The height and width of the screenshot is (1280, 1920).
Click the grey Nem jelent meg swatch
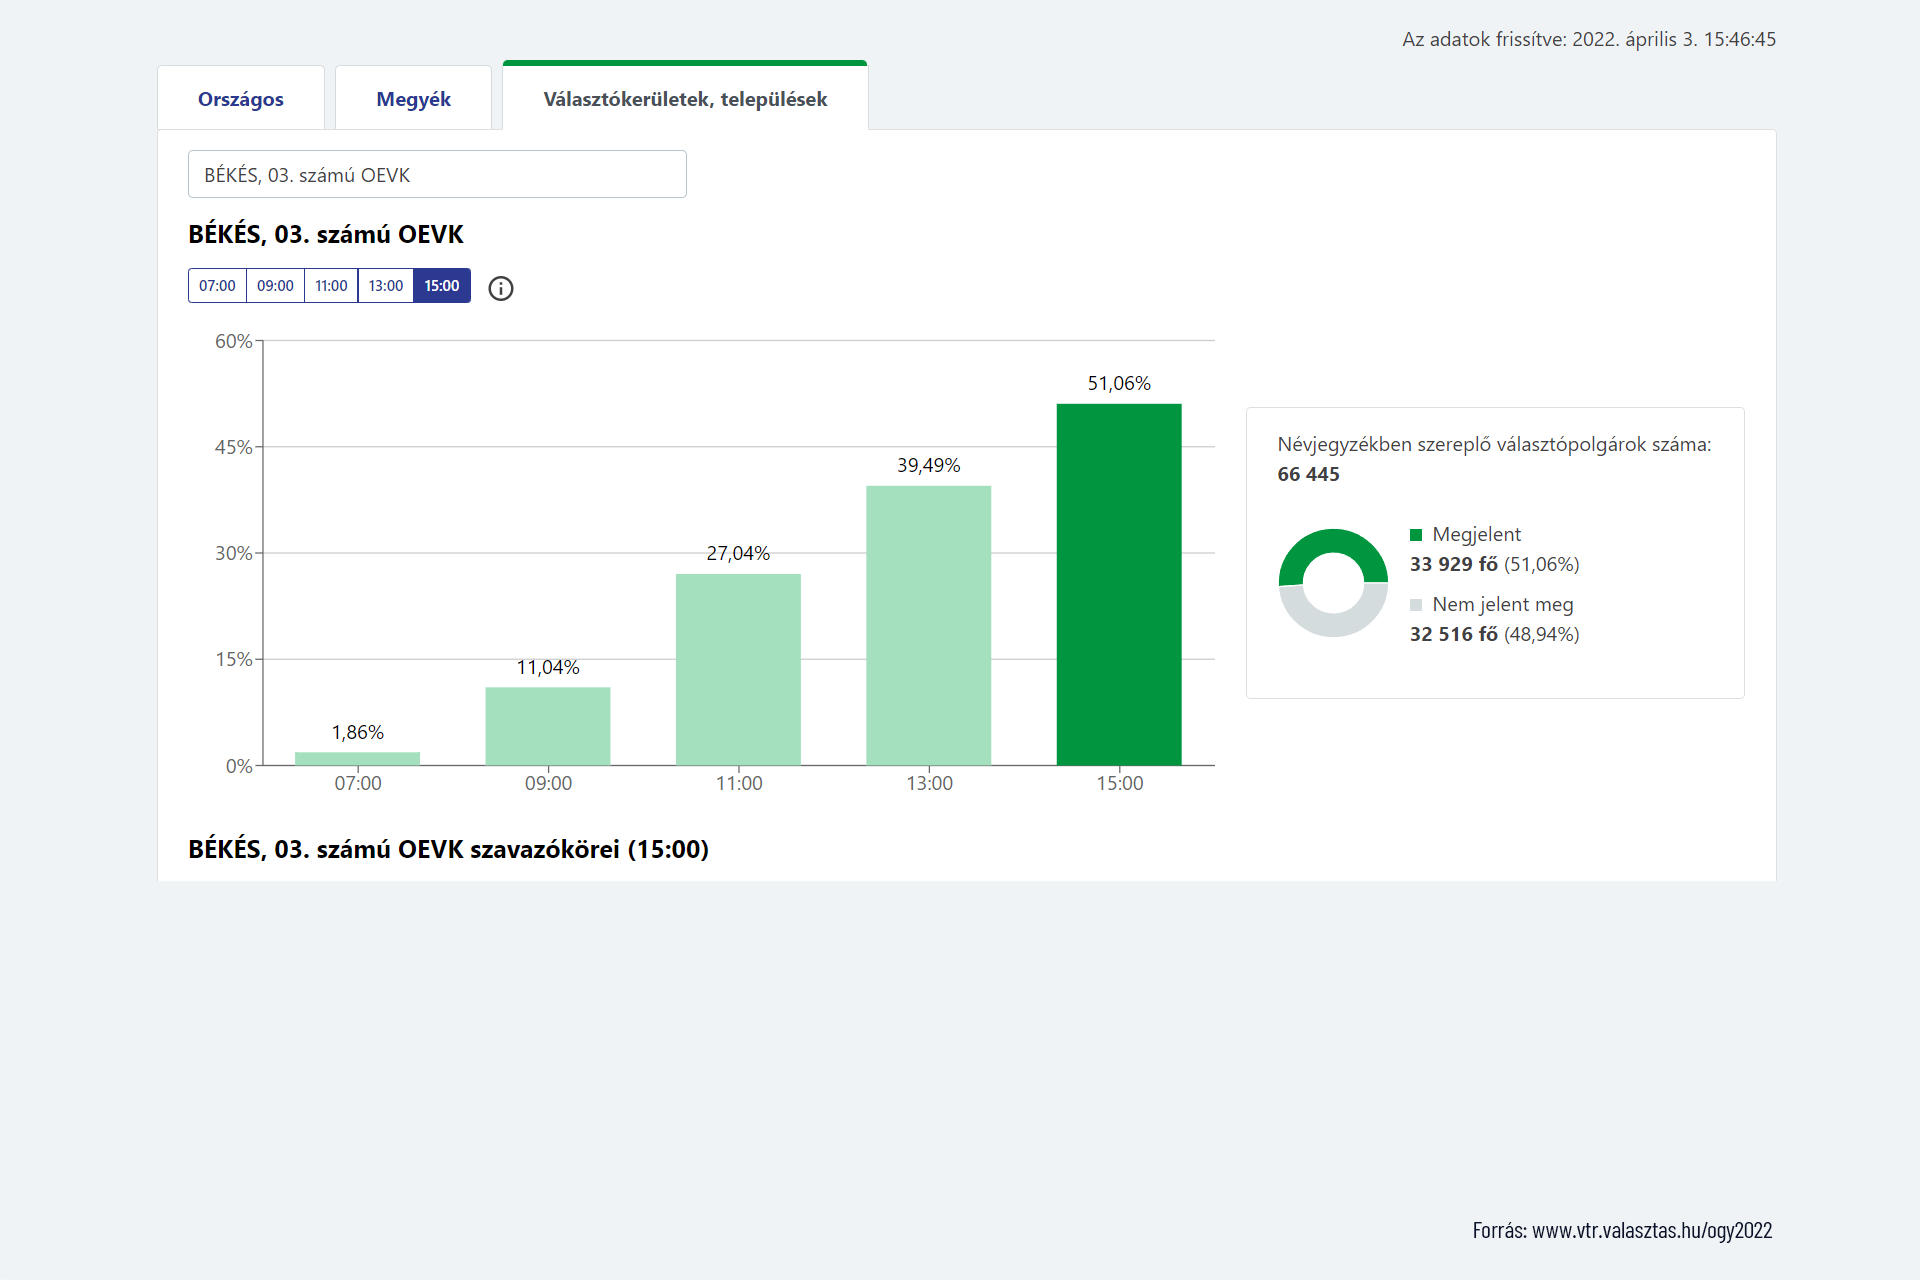tap(1416, 605)
